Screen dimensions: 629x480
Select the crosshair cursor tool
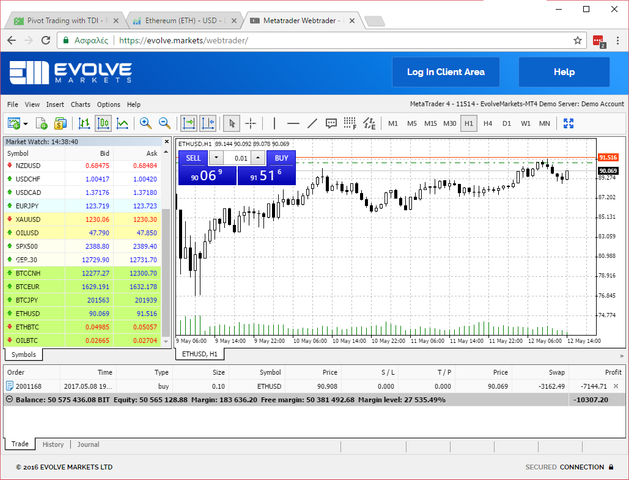pyautogui.click(x=251, y=123)
